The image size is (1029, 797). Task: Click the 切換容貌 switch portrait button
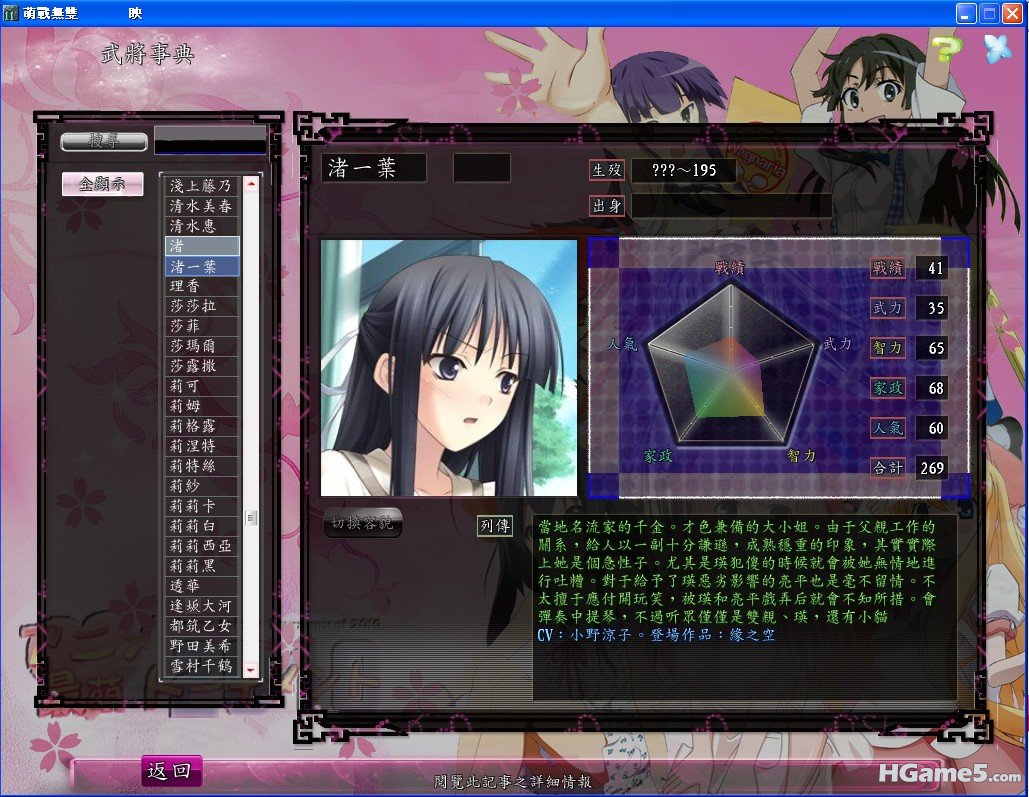pos(362,523)
